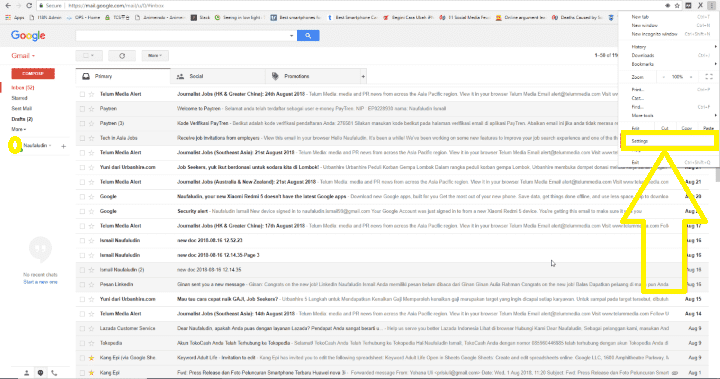720x379 pixels.
Task: Open the Drafts (2) label
Action: point(22,119)
